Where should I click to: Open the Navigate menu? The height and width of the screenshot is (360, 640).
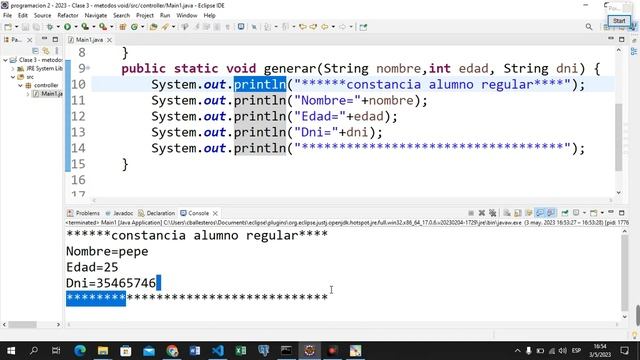tap(96, 16)
